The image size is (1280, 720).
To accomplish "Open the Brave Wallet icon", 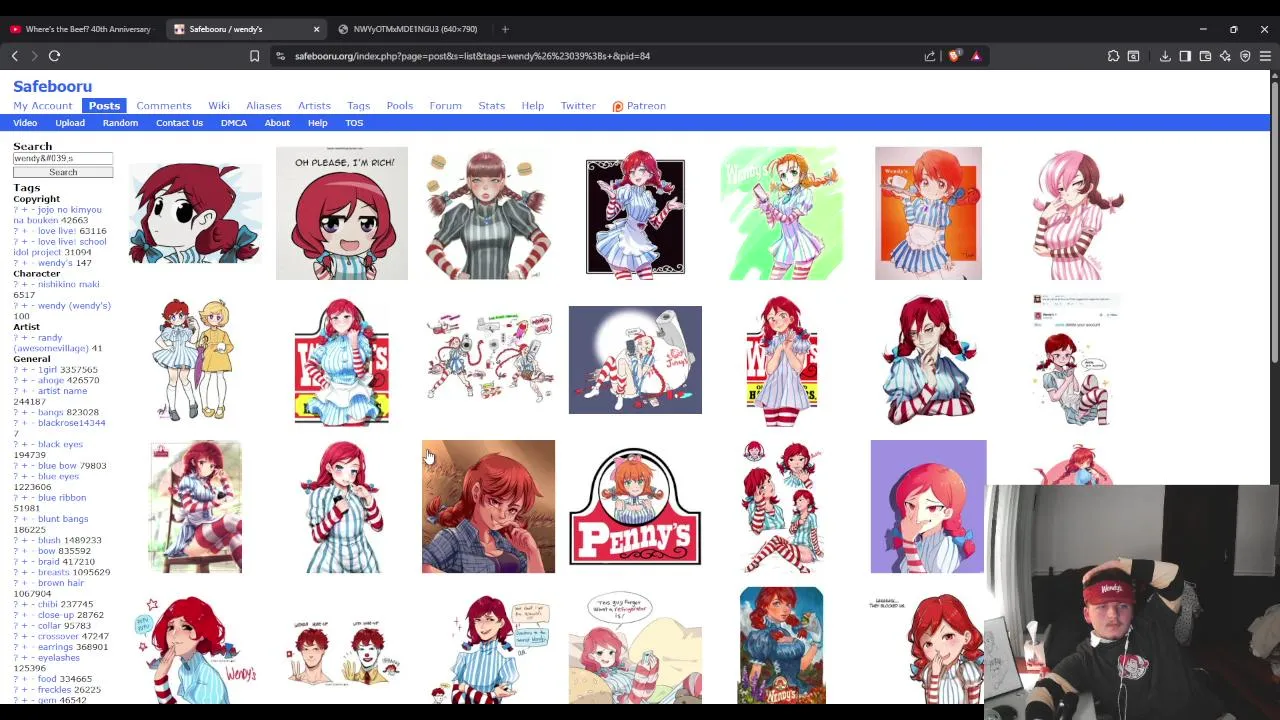I will tap(1205, 56).
